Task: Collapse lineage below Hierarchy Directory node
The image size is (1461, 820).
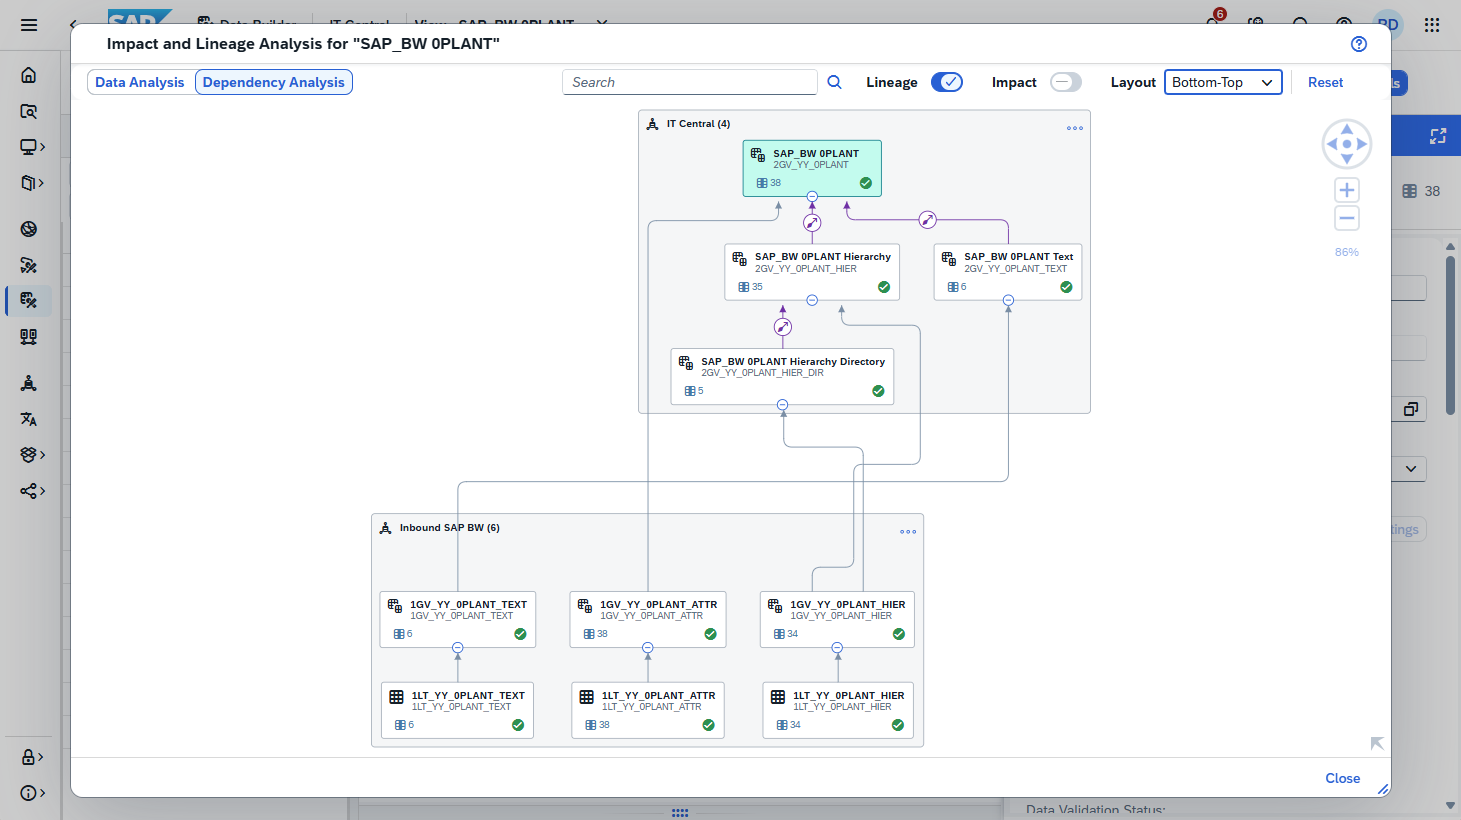Action: (783, 405)
